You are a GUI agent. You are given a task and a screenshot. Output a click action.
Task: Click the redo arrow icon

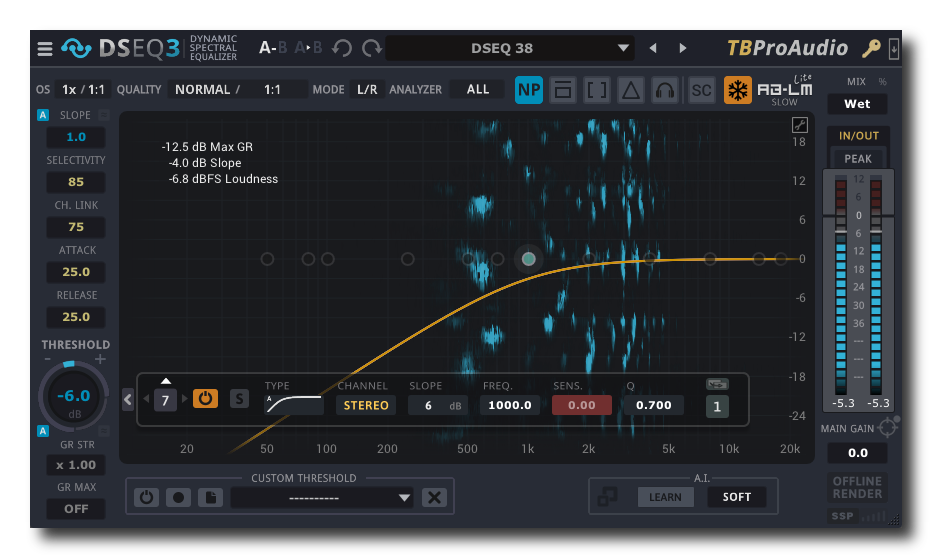coord(372,48)
